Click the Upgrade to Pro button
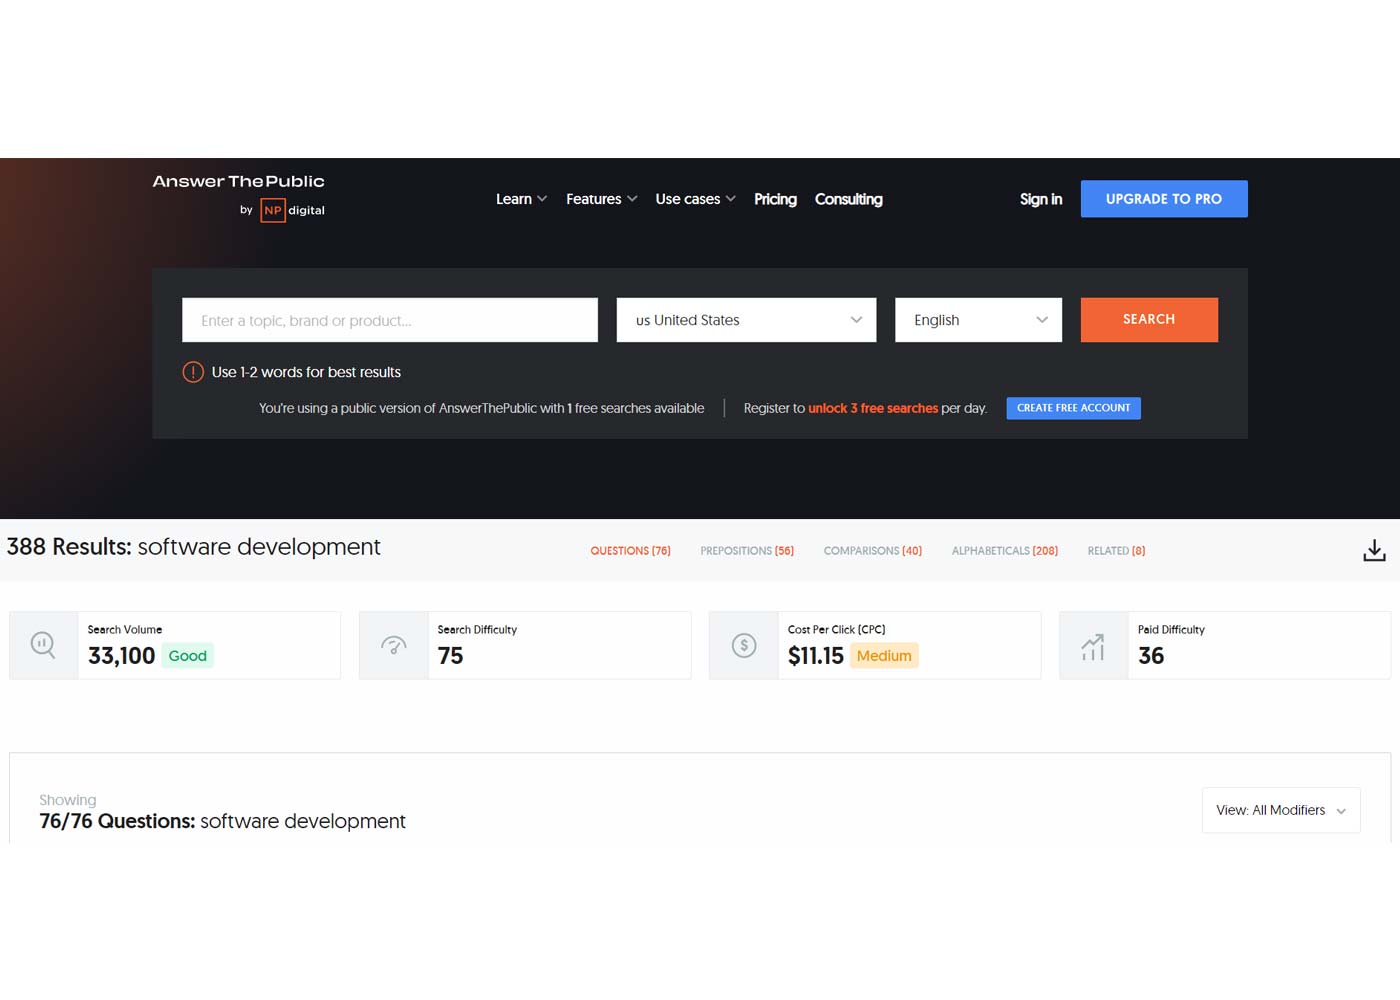1400x1000 pixels. (x=1164, y=199)
